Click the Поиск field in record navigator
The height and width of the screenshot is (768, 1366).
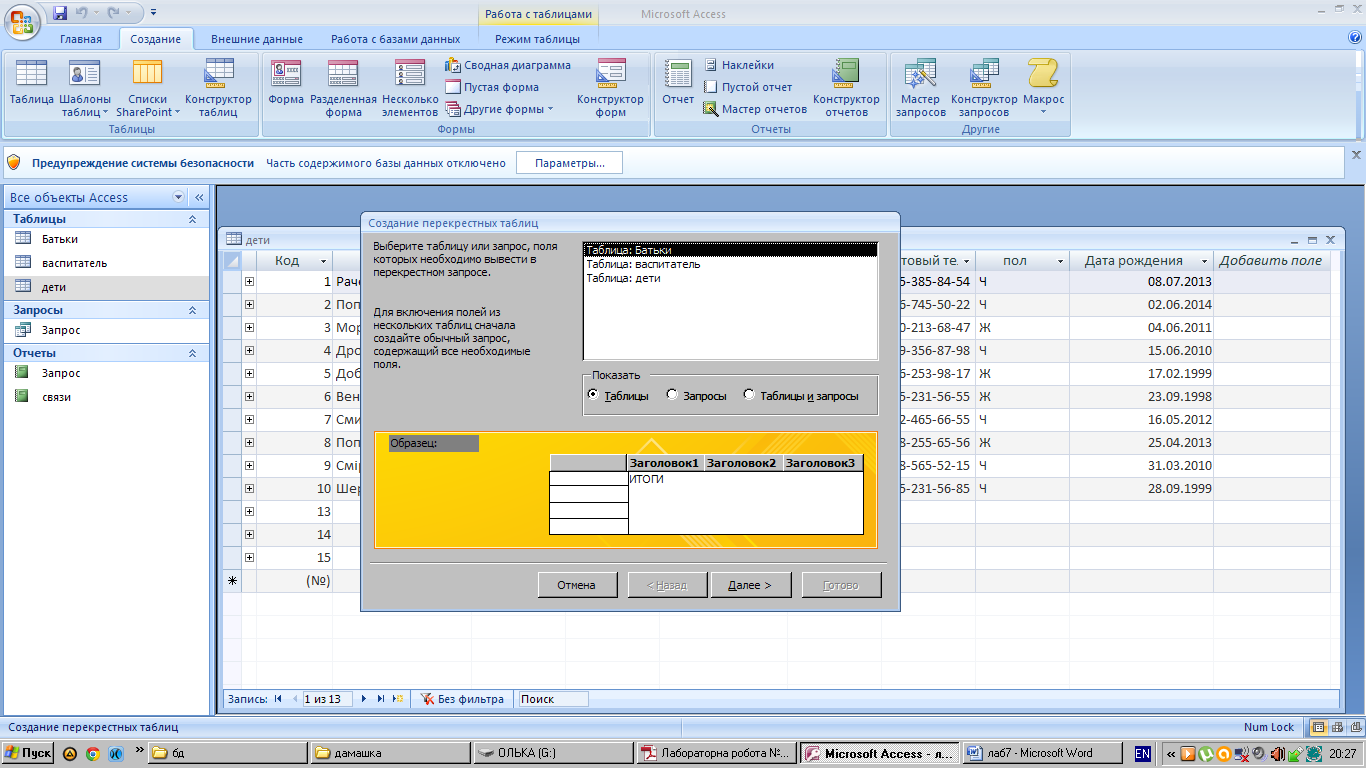click(553, 699)
